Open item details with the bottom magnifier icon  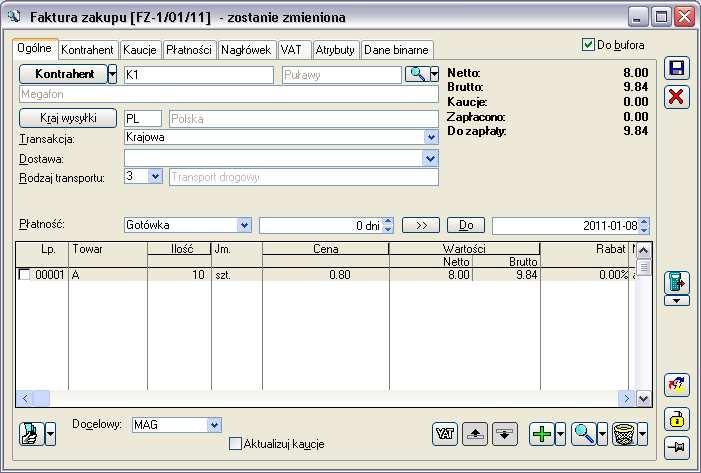(x=584, y=434)
